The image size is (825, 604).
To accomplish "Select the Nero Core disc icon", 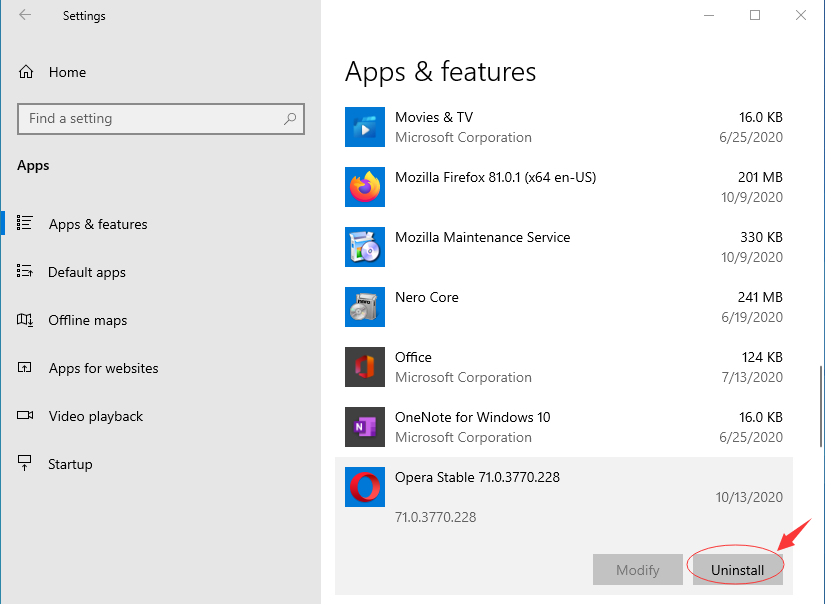I will click(365, 307).
